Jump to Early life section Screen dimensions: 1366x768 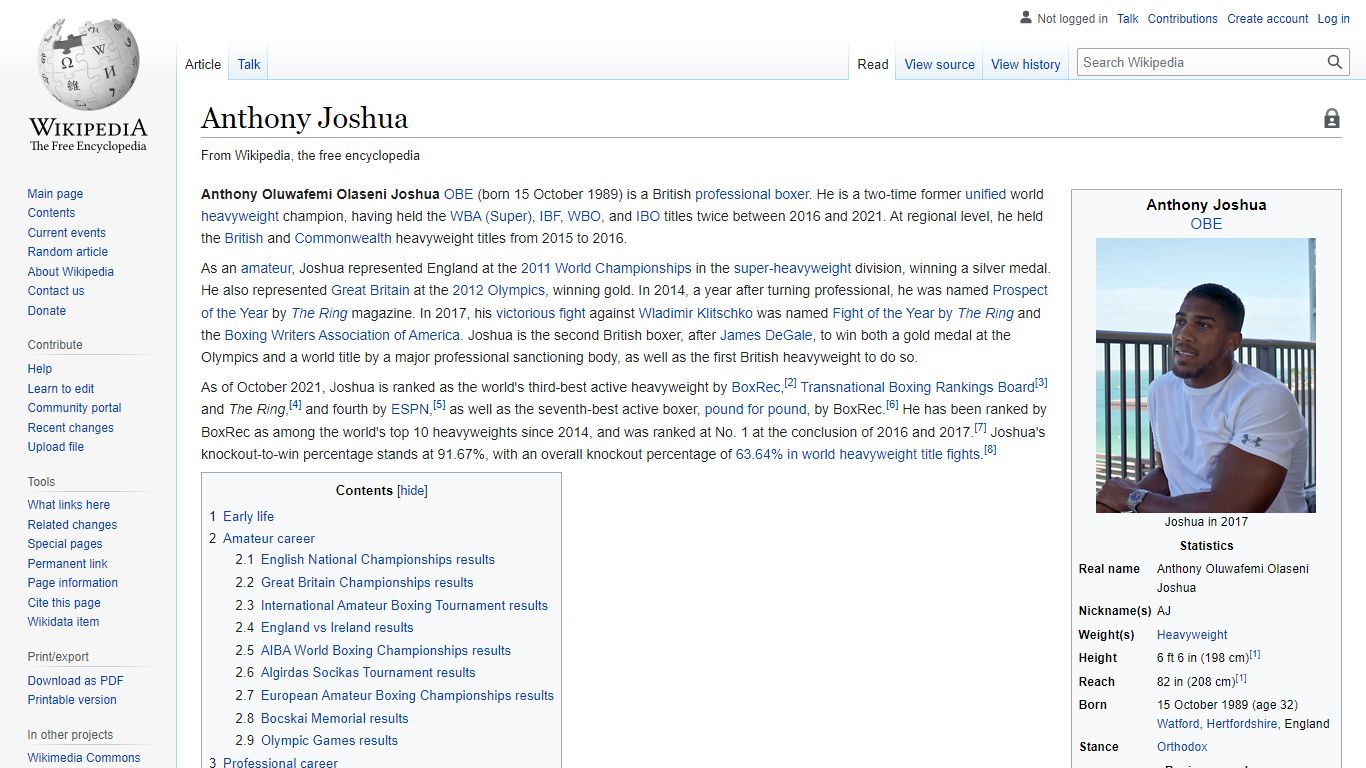(x=248, y=517)
